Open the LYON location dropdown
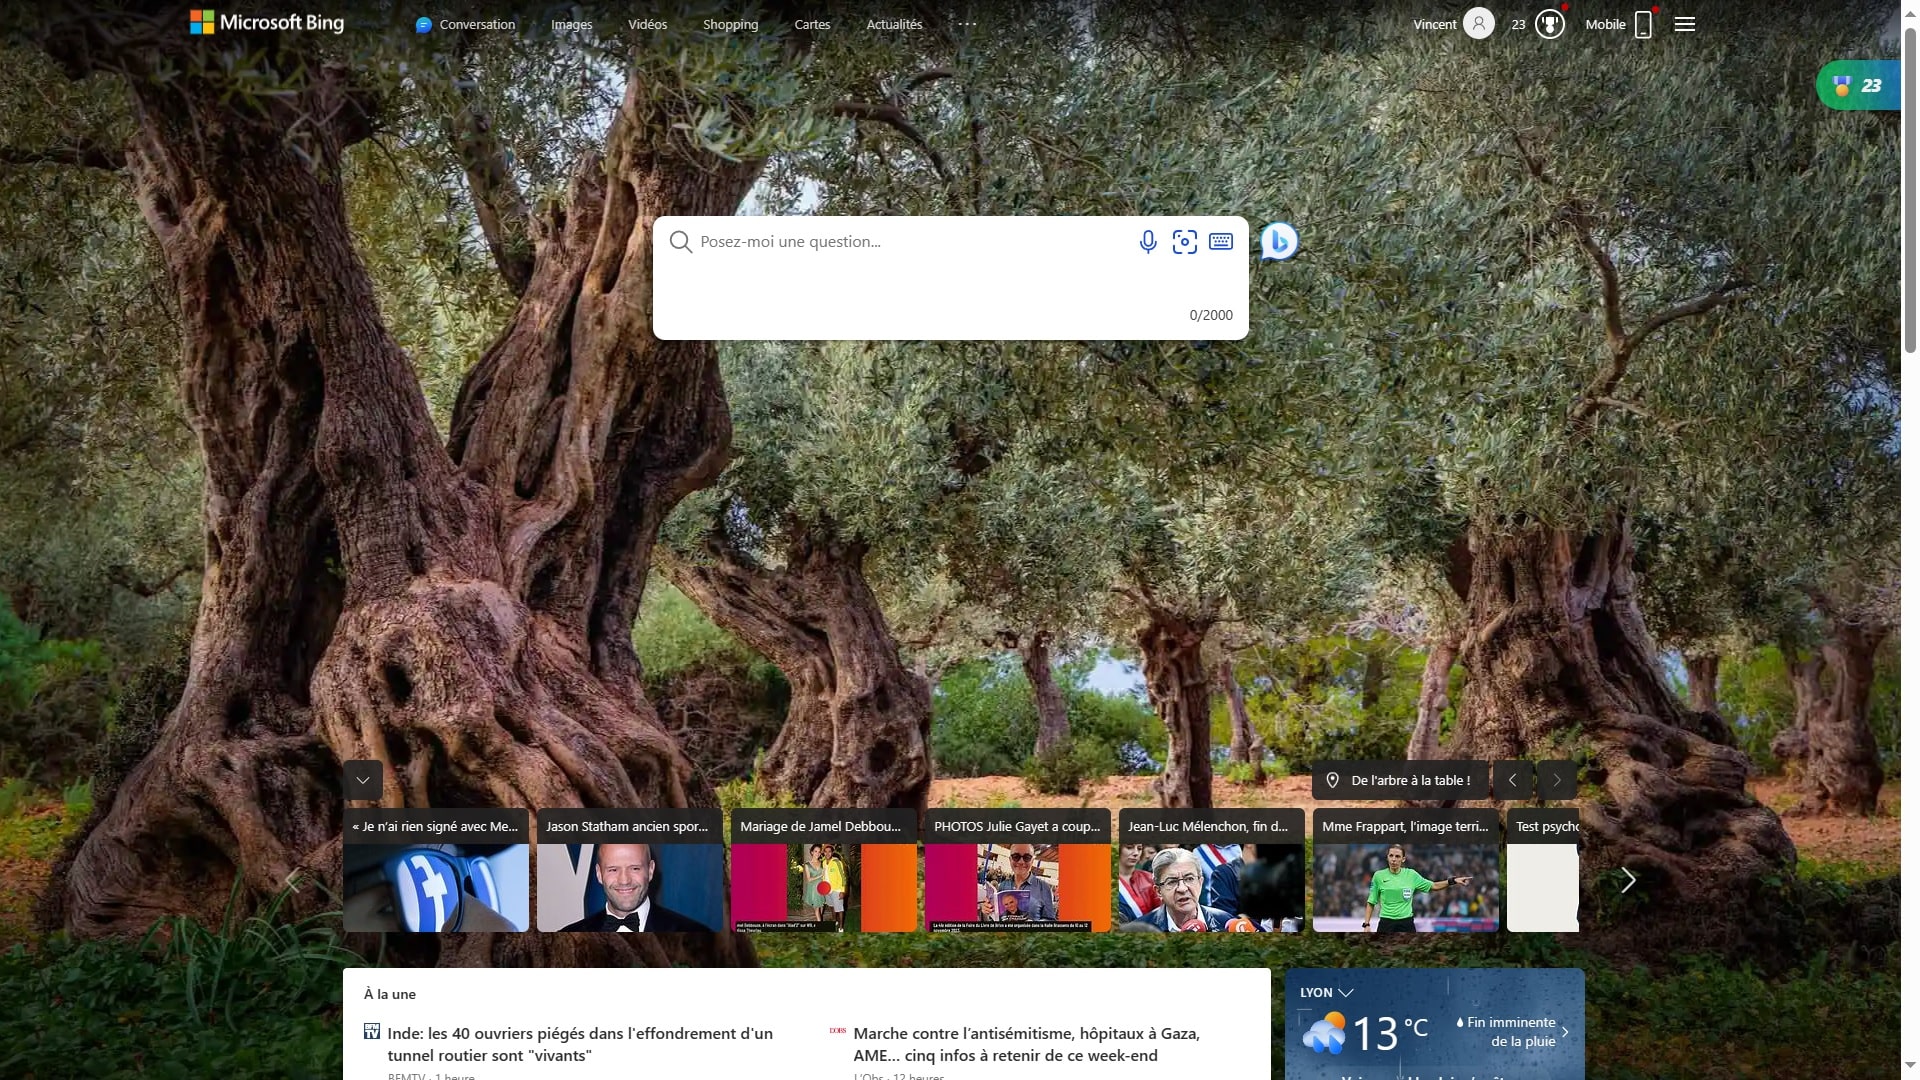 click(x=1325, y=992)
